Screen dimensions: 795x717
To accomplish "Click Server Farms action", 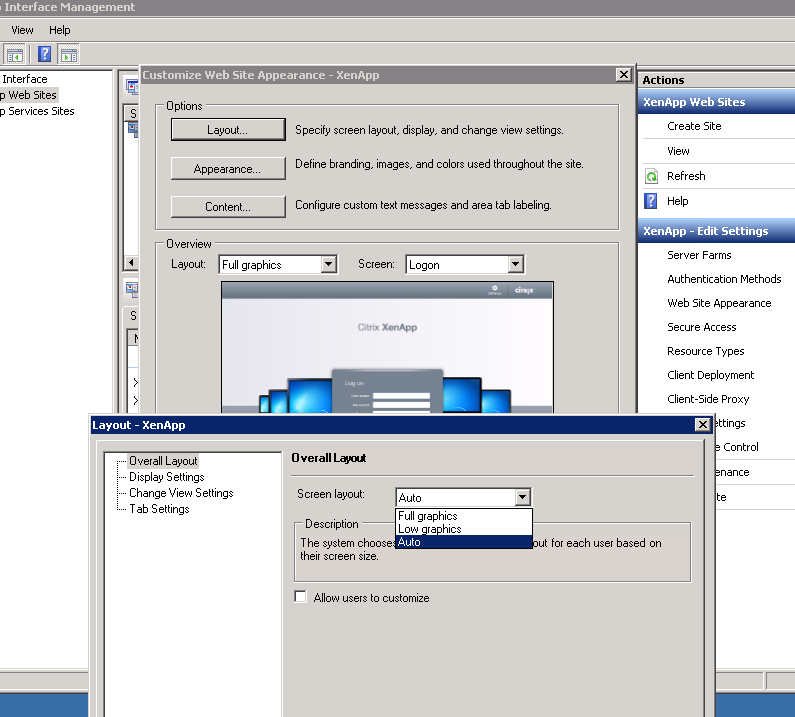I will coord(699,255).
